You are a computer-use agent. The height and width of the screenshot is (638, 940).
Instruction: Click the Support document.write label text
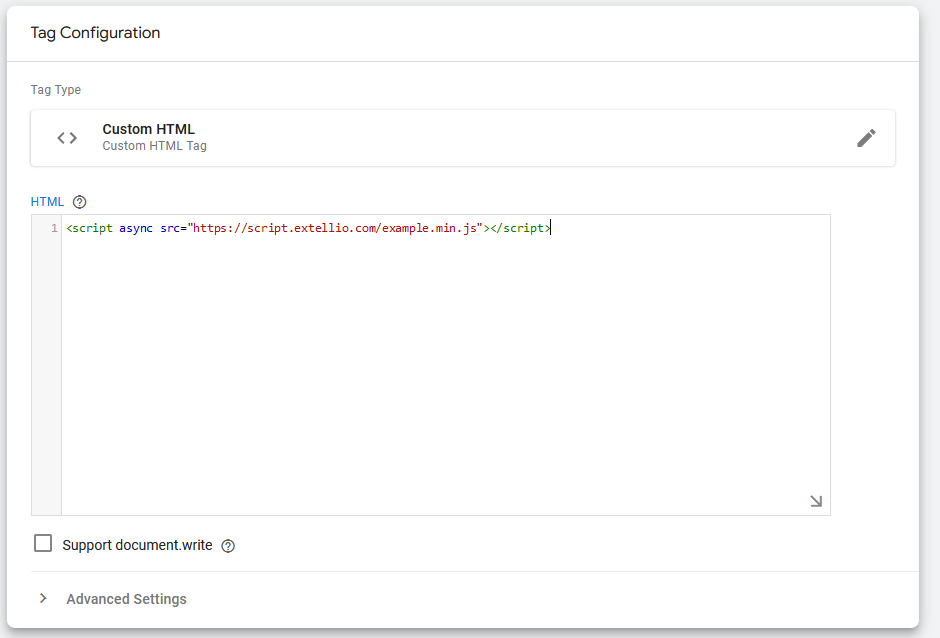tap(137, 545)
